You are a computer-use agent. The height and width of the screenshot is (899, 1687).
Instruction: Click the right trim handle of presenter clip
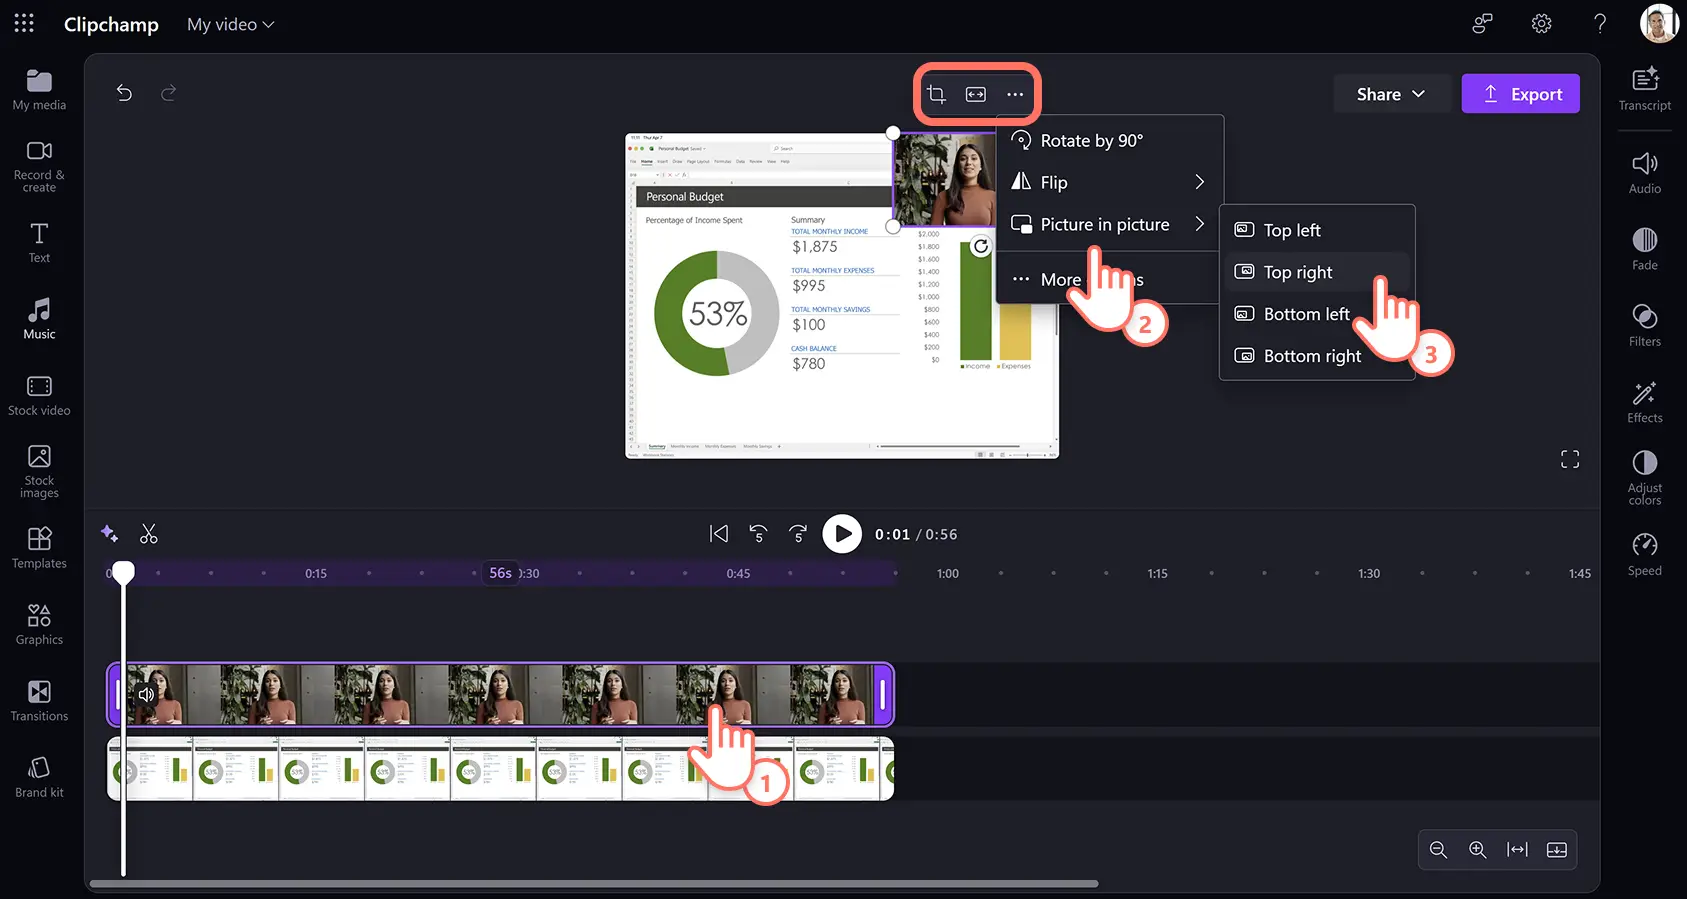(x=882, y=694)
